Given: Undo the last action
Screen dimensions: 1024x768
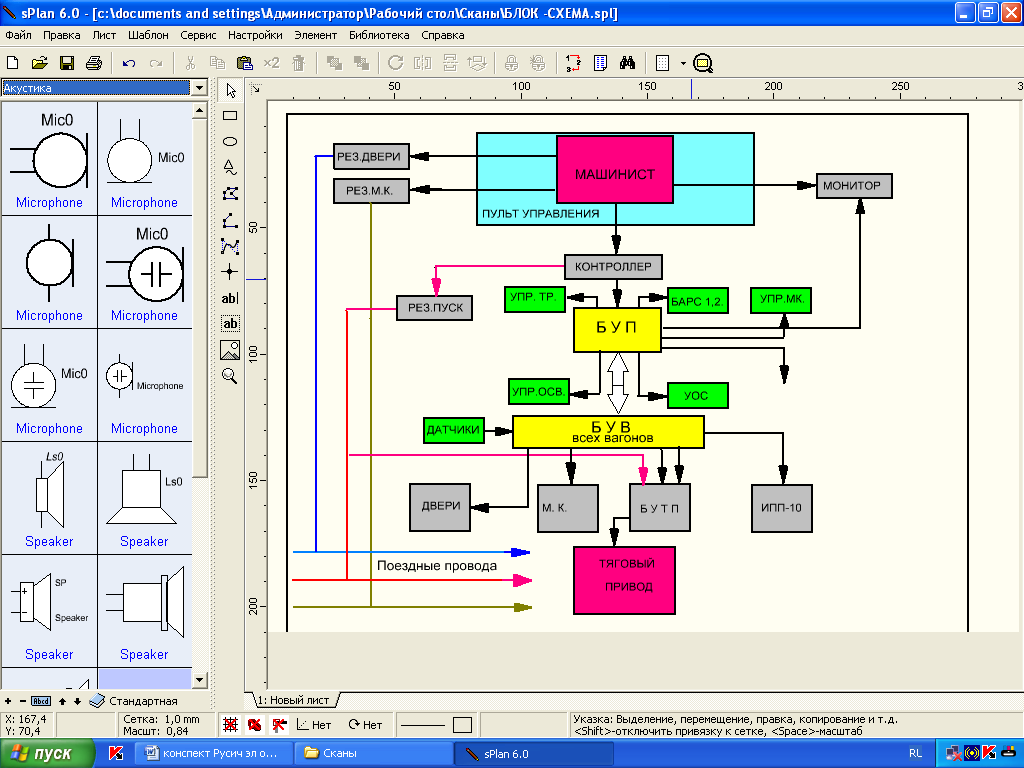Looking at the screenshot, I should tap(129, 63).
